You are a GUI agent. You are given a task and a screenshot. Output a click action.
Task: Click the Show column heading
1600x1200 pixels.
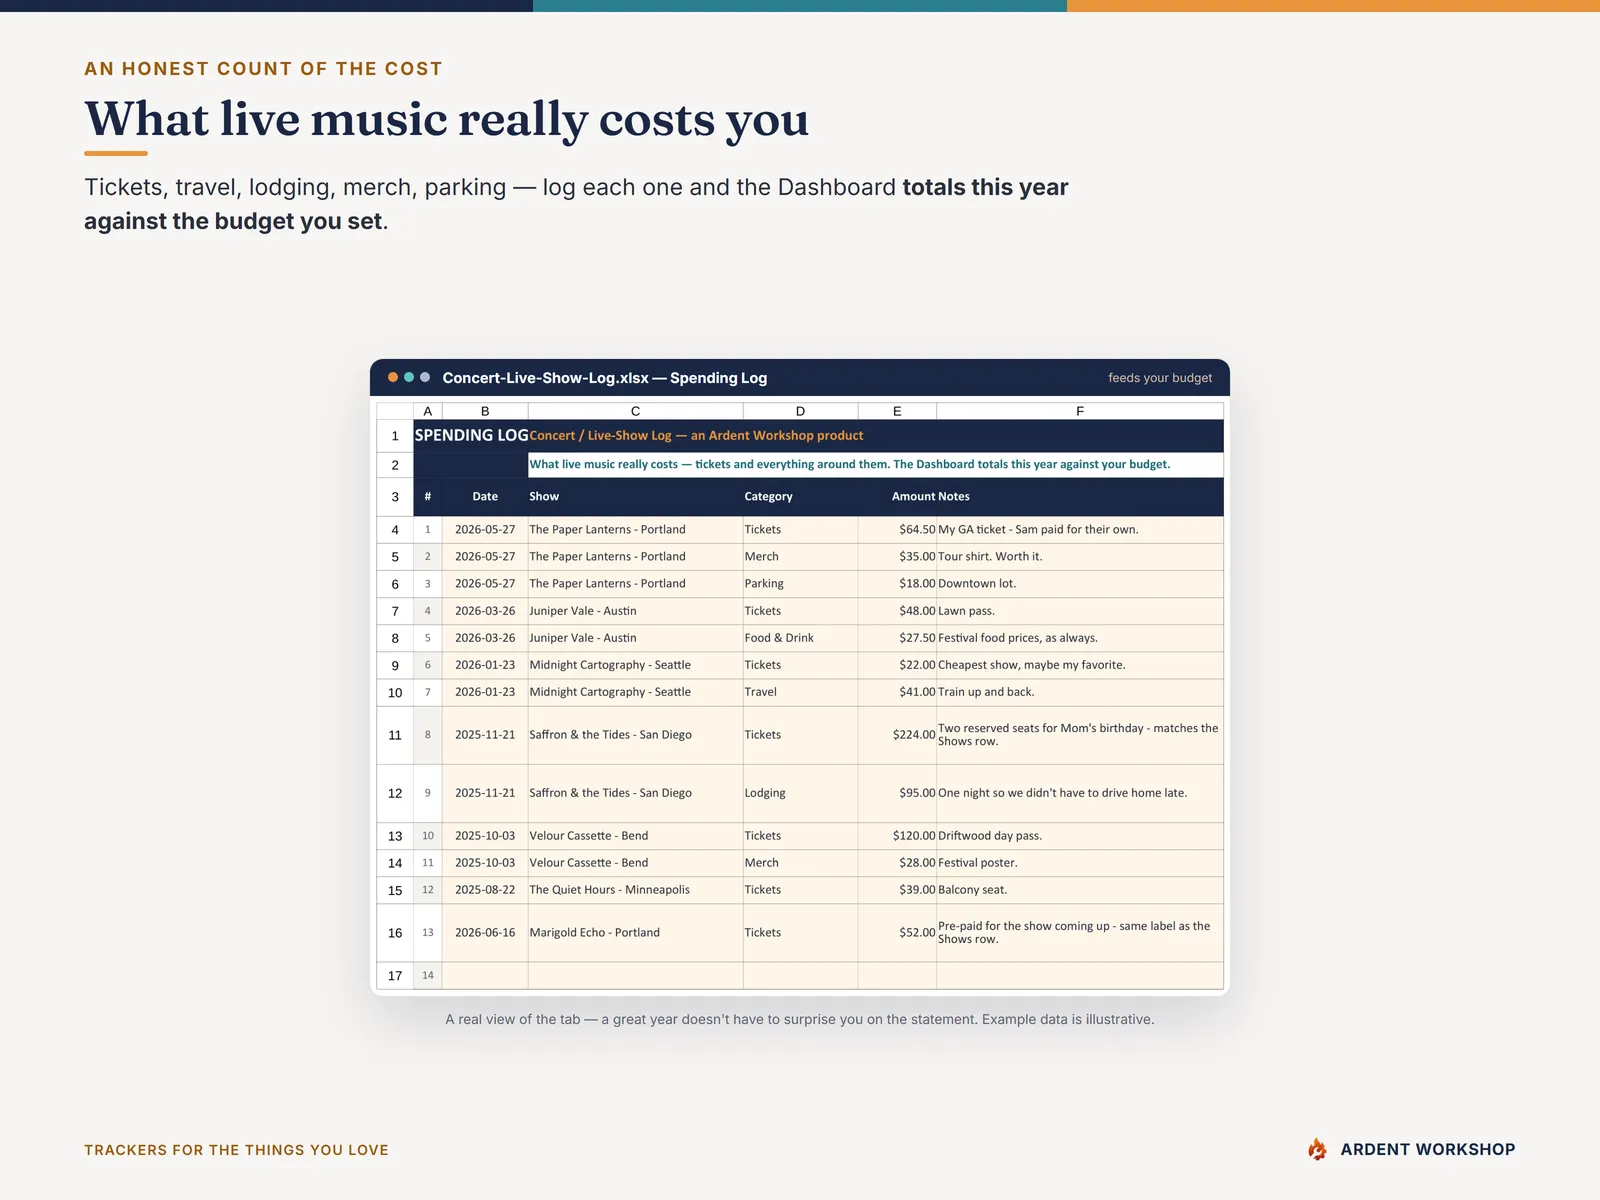pos(635,496)
